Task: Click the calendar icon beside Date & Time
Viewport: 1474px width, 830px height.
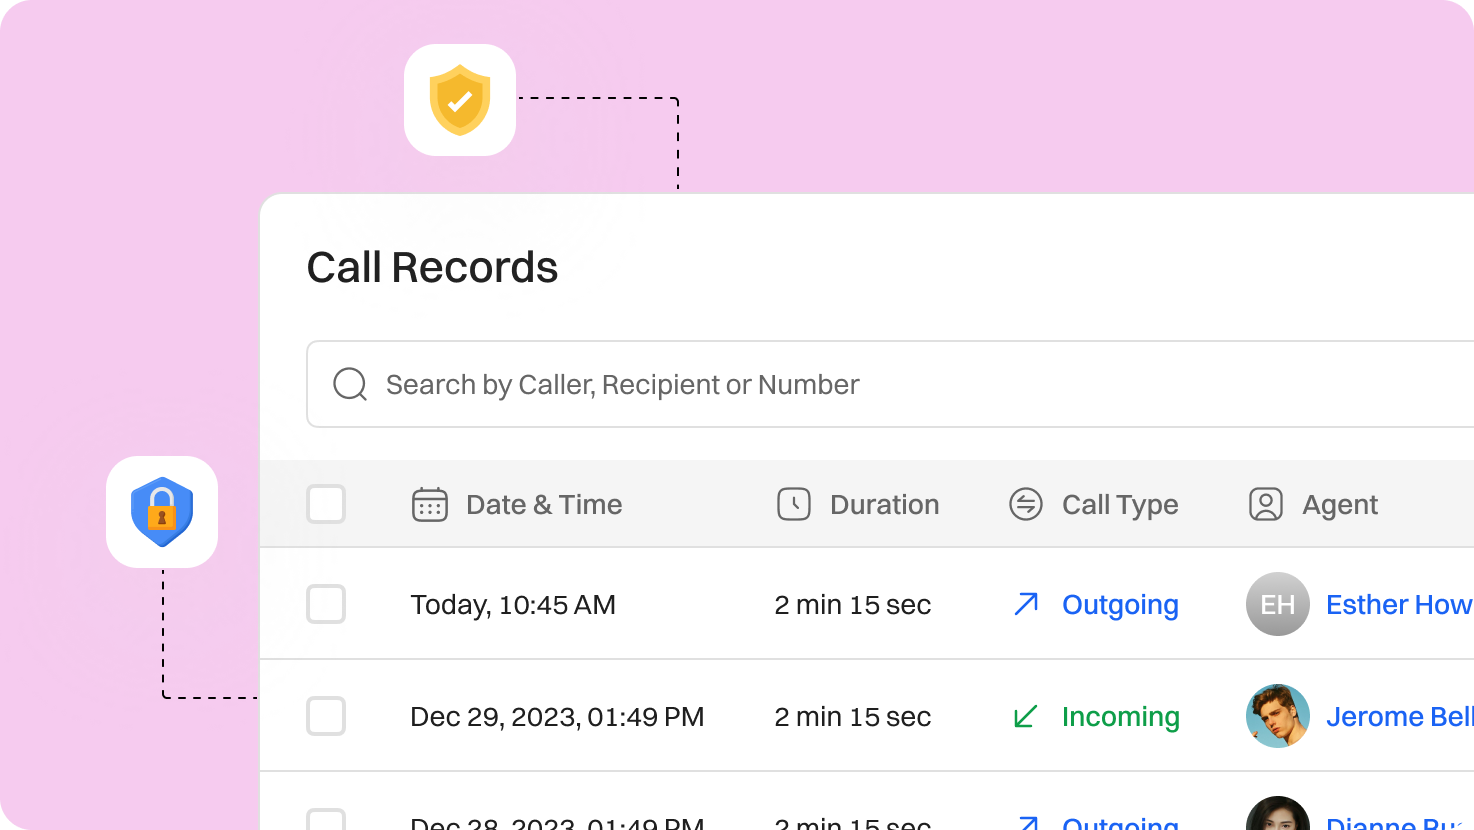Action: tap(429, 505)
